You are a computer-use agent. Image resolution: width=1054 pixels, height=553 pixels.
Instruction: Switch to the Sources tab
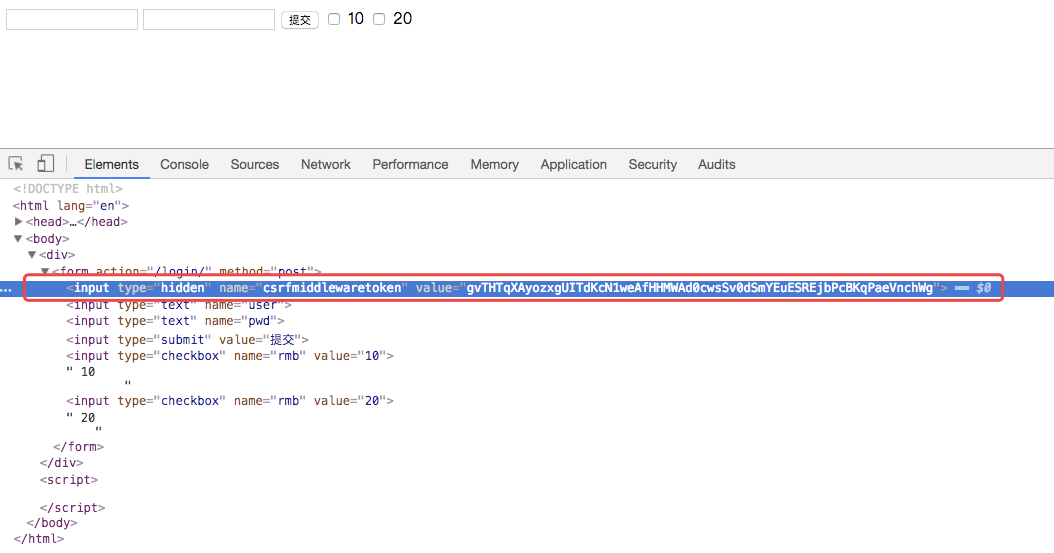(x=255, y=165)
